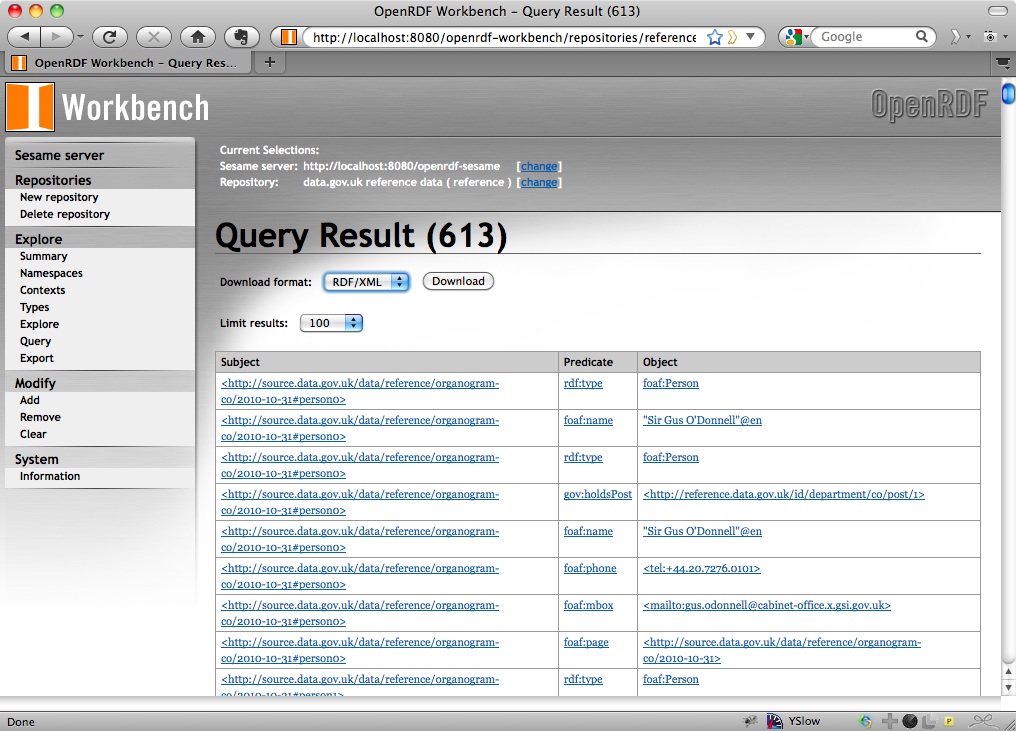
Task: Click the browser Forward arrow button
Action: click(x=57, y=37)
